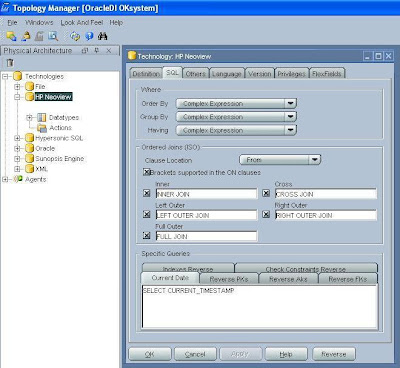Click the Oracle technology cylinder icon
Screen dimensions: 400x368
(30, 148)
